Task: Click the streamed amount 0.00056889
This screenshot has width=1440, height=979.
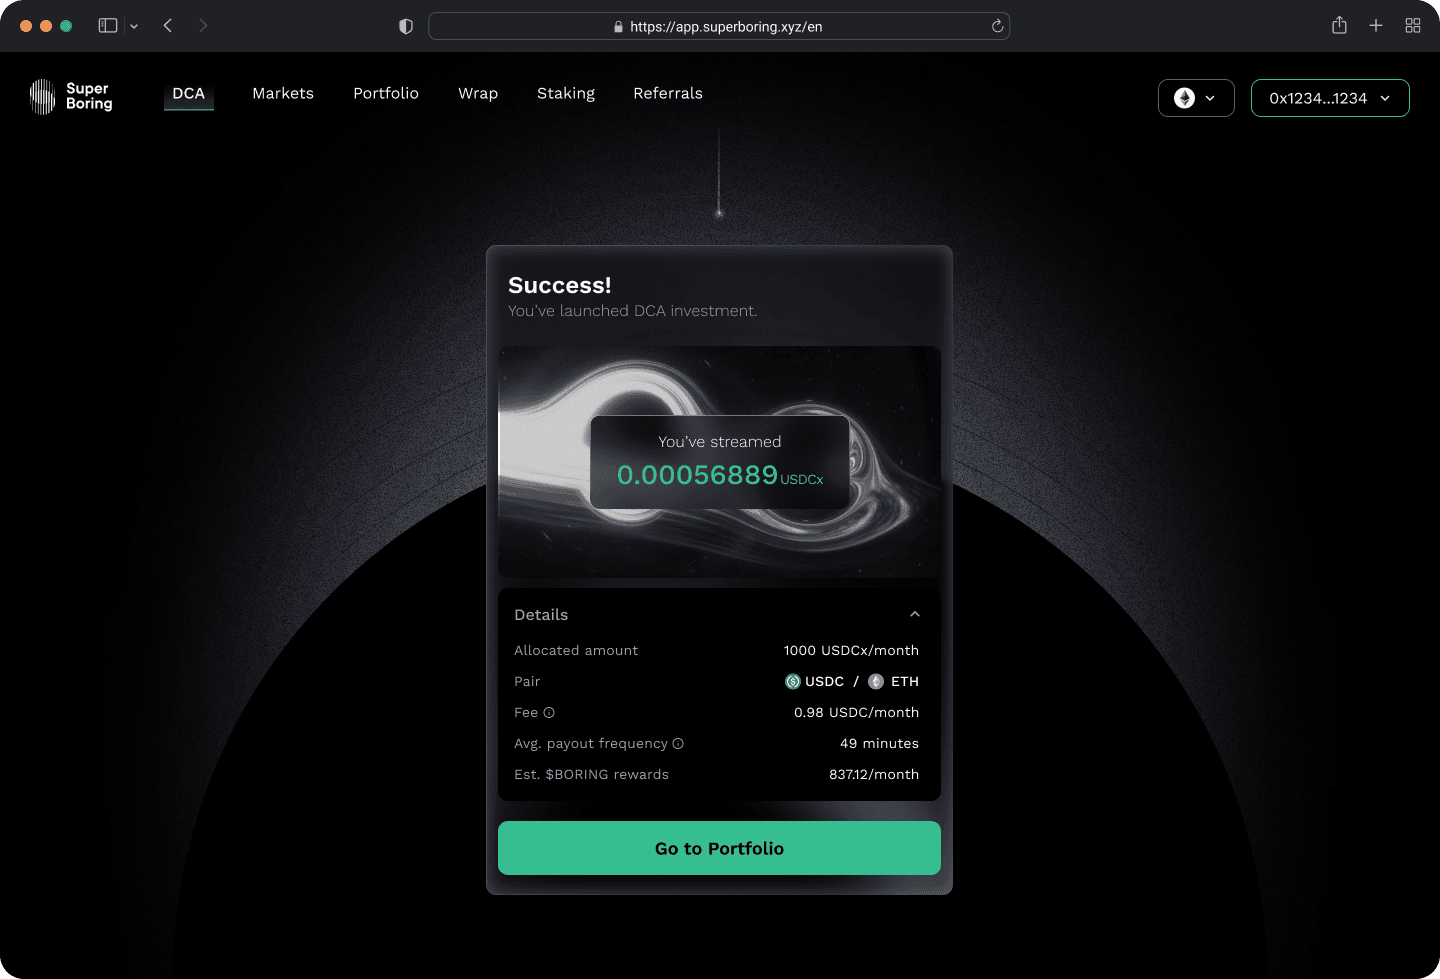Action: click(697, 475)
